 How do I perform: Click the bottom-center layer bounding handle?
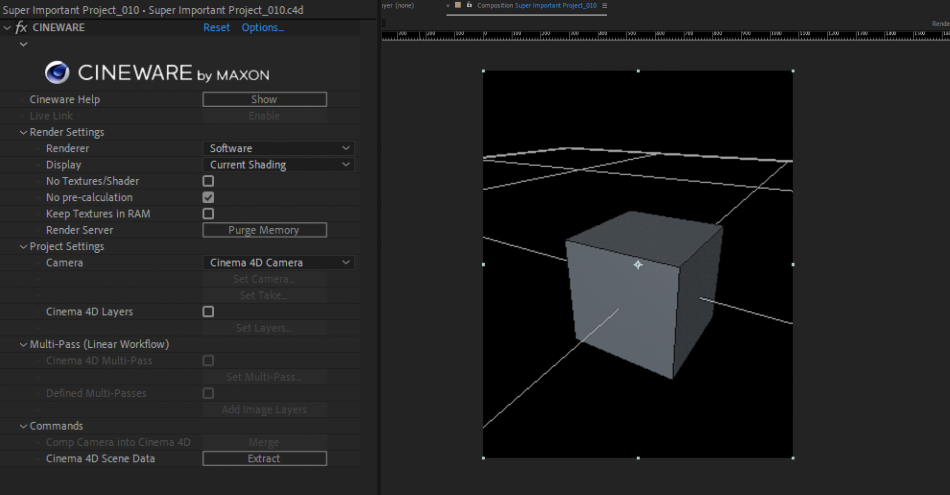[x=638, y=458]
